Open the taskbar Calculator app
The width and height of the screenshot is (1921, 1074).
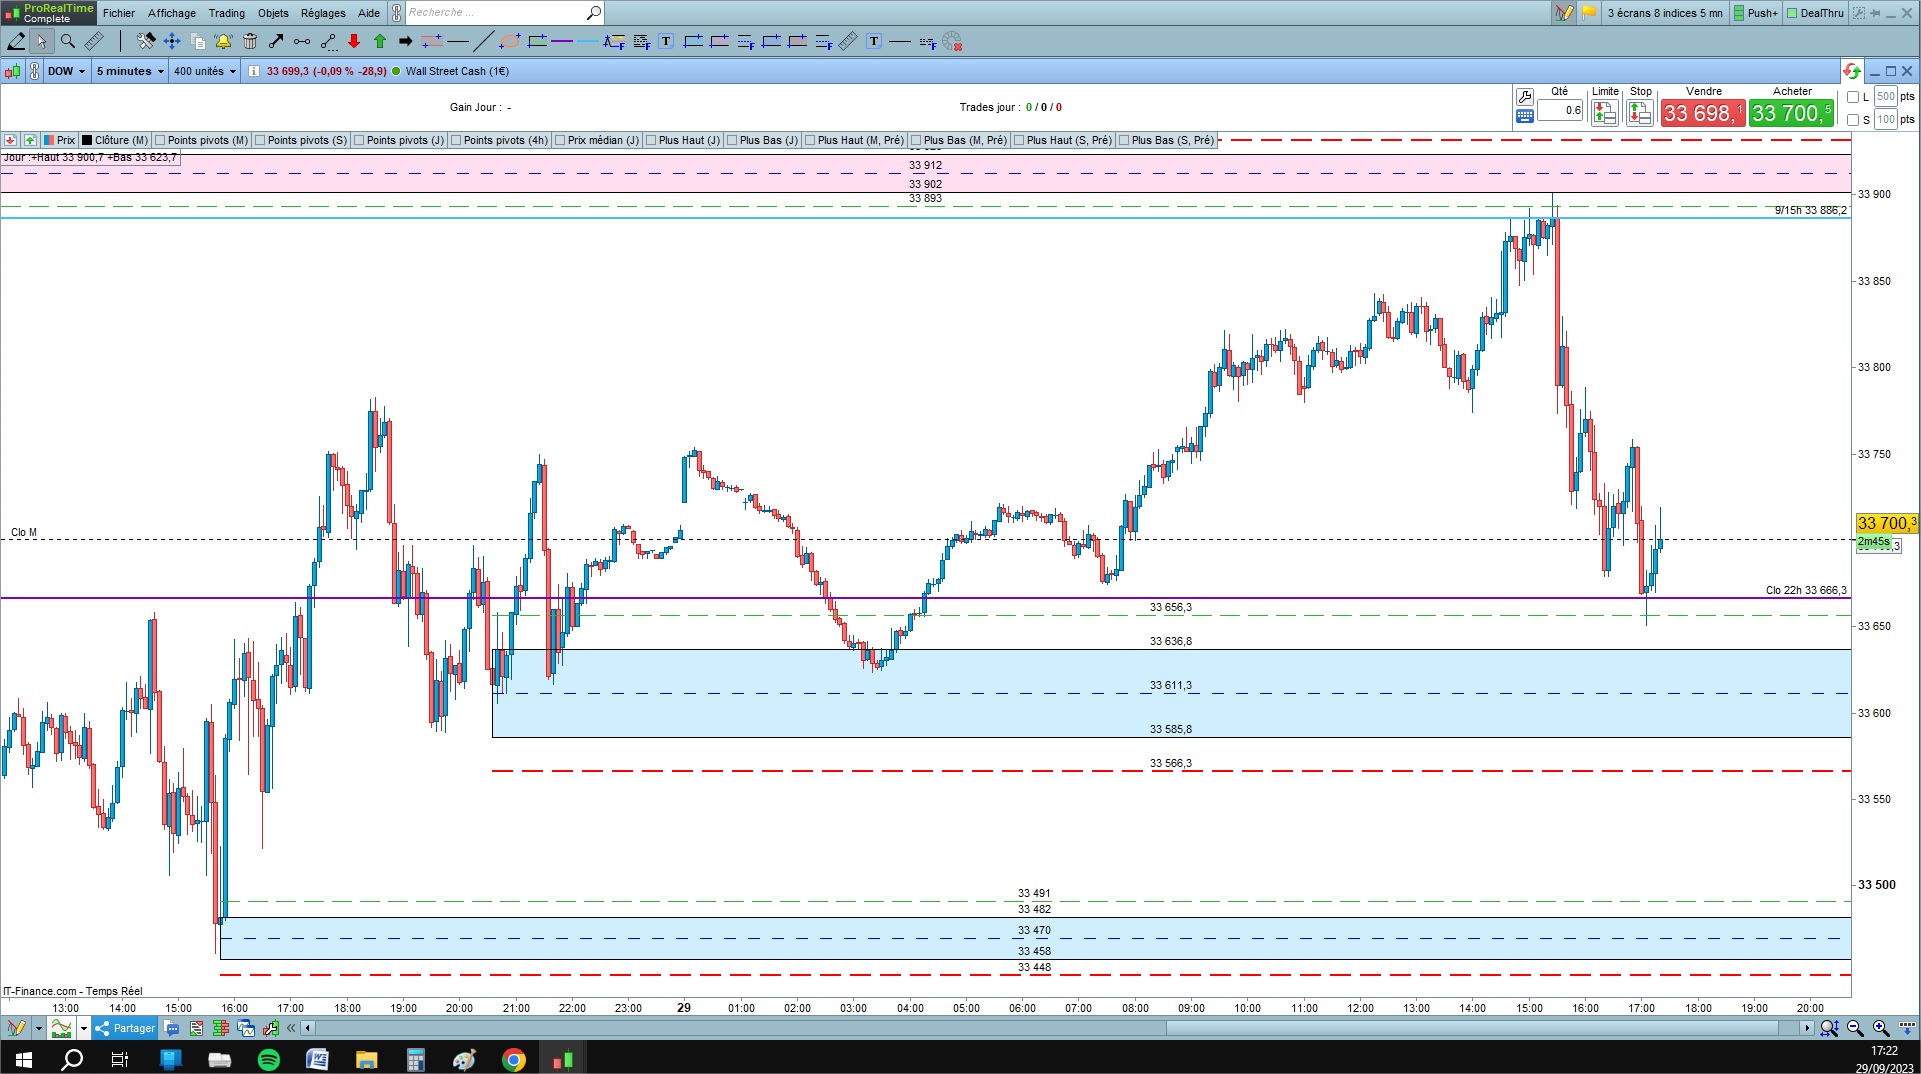[416, 1060]
